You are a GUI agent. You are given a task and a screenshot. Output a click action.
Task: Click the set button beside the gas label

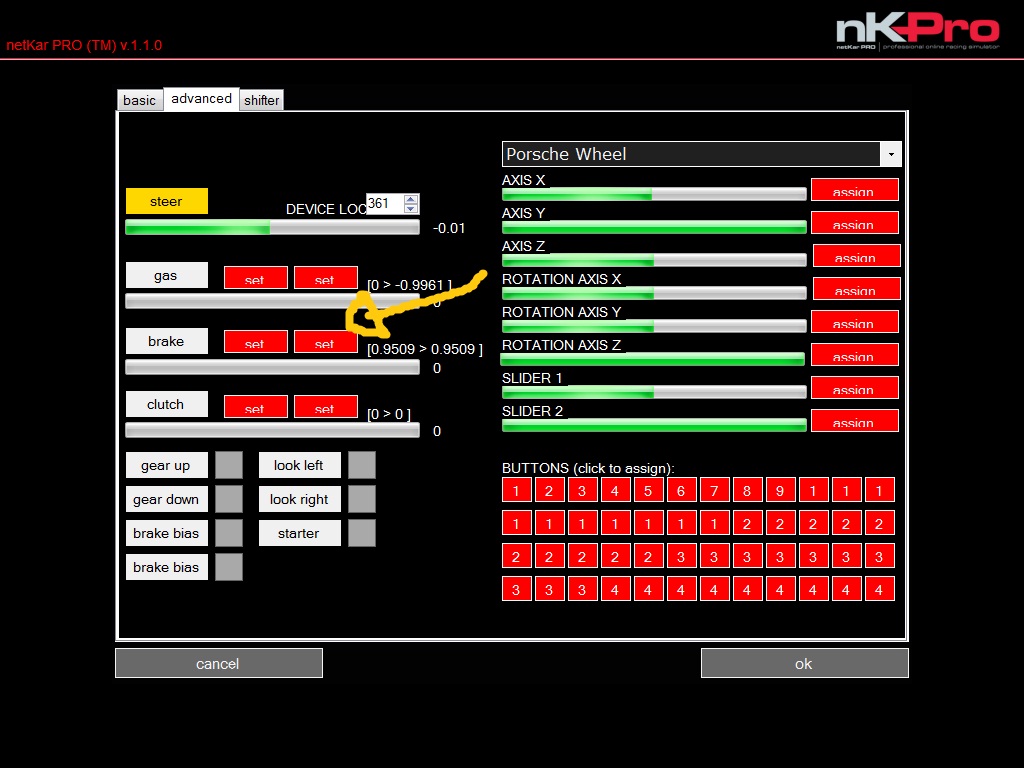point(255,278)
